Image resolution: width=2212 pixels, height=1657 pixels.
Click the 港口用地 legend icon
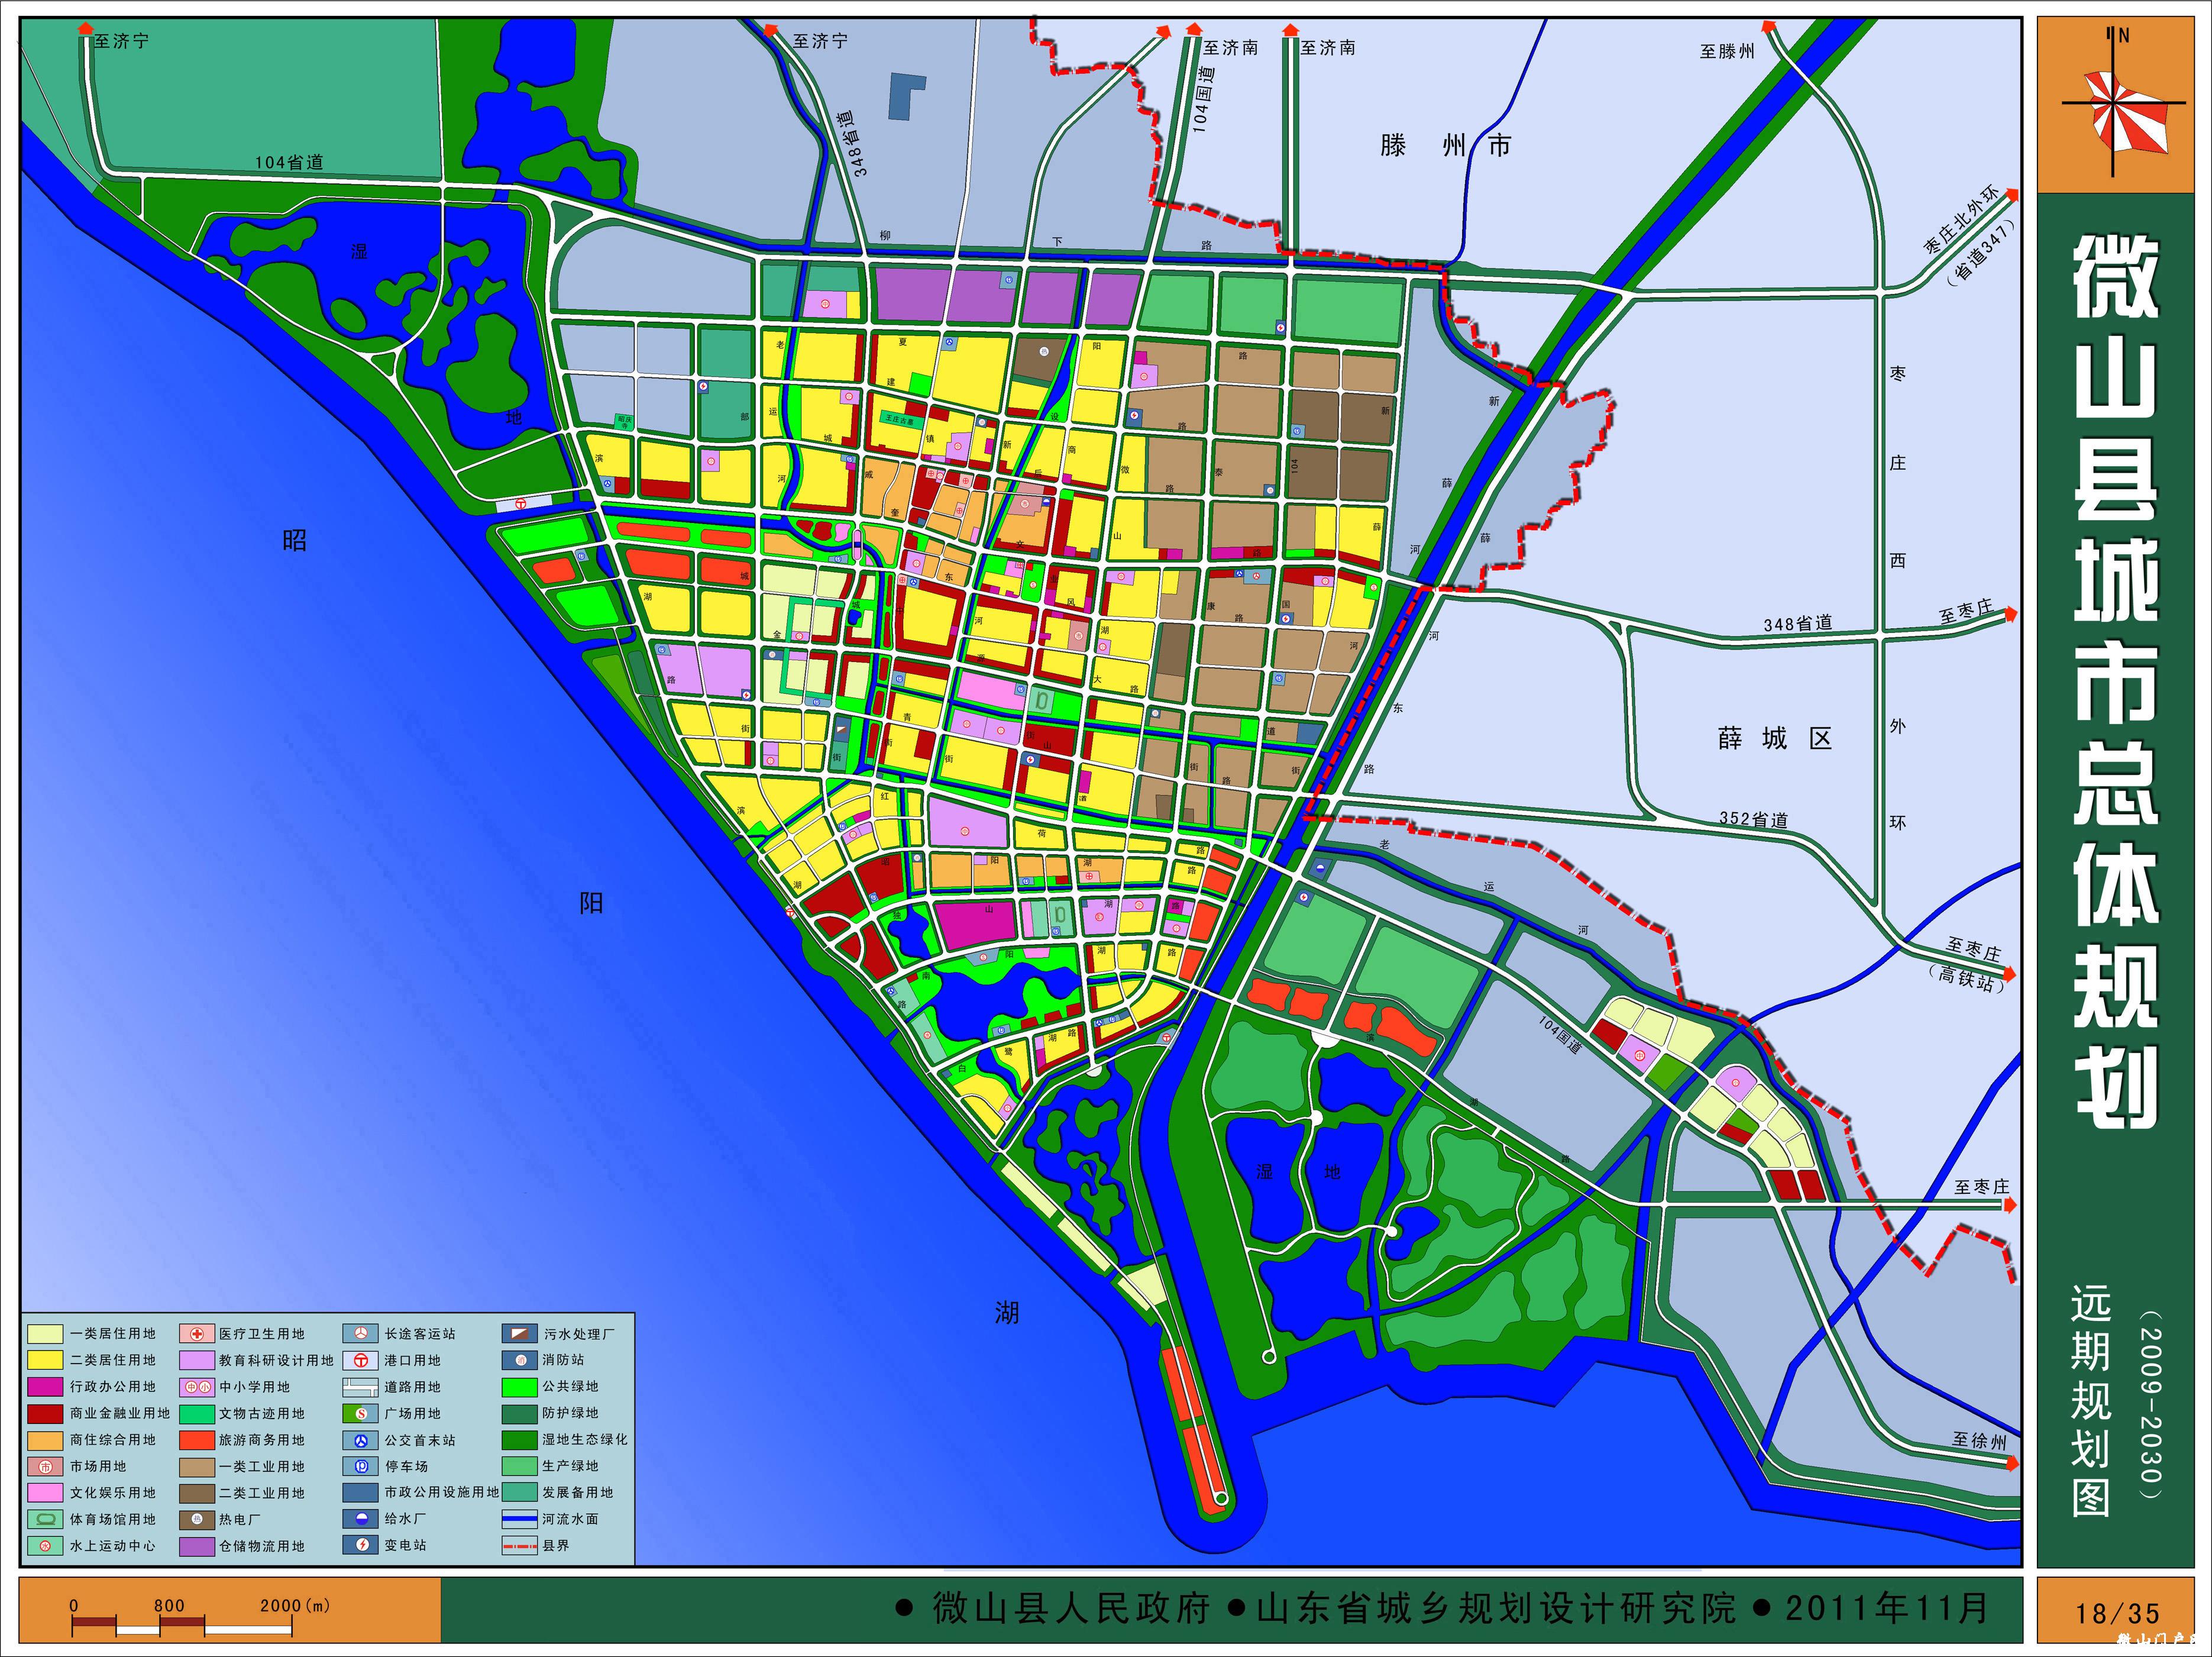(360, 1360)
